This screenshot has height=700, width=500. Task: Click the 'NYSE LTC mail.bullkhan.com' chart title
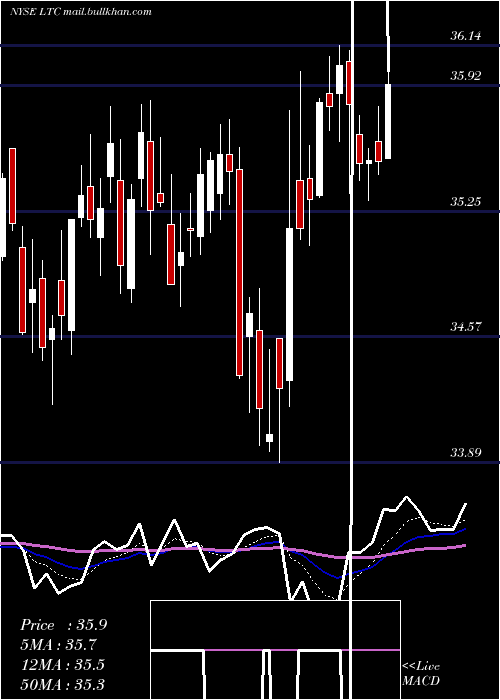(x=81, y=12)
